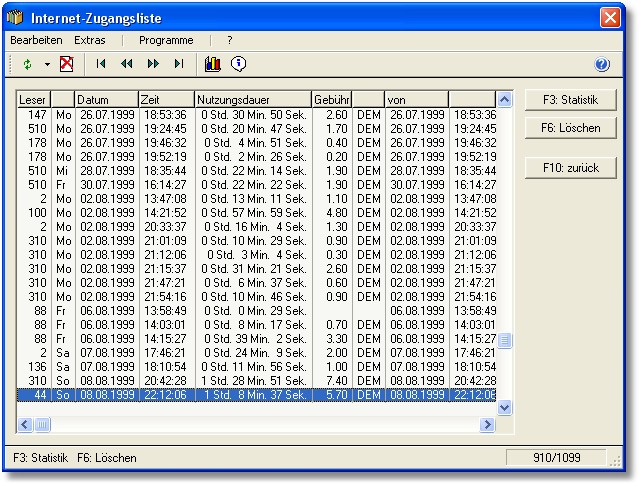Open statistics via bar chart icon

click(x=212, y=64)
